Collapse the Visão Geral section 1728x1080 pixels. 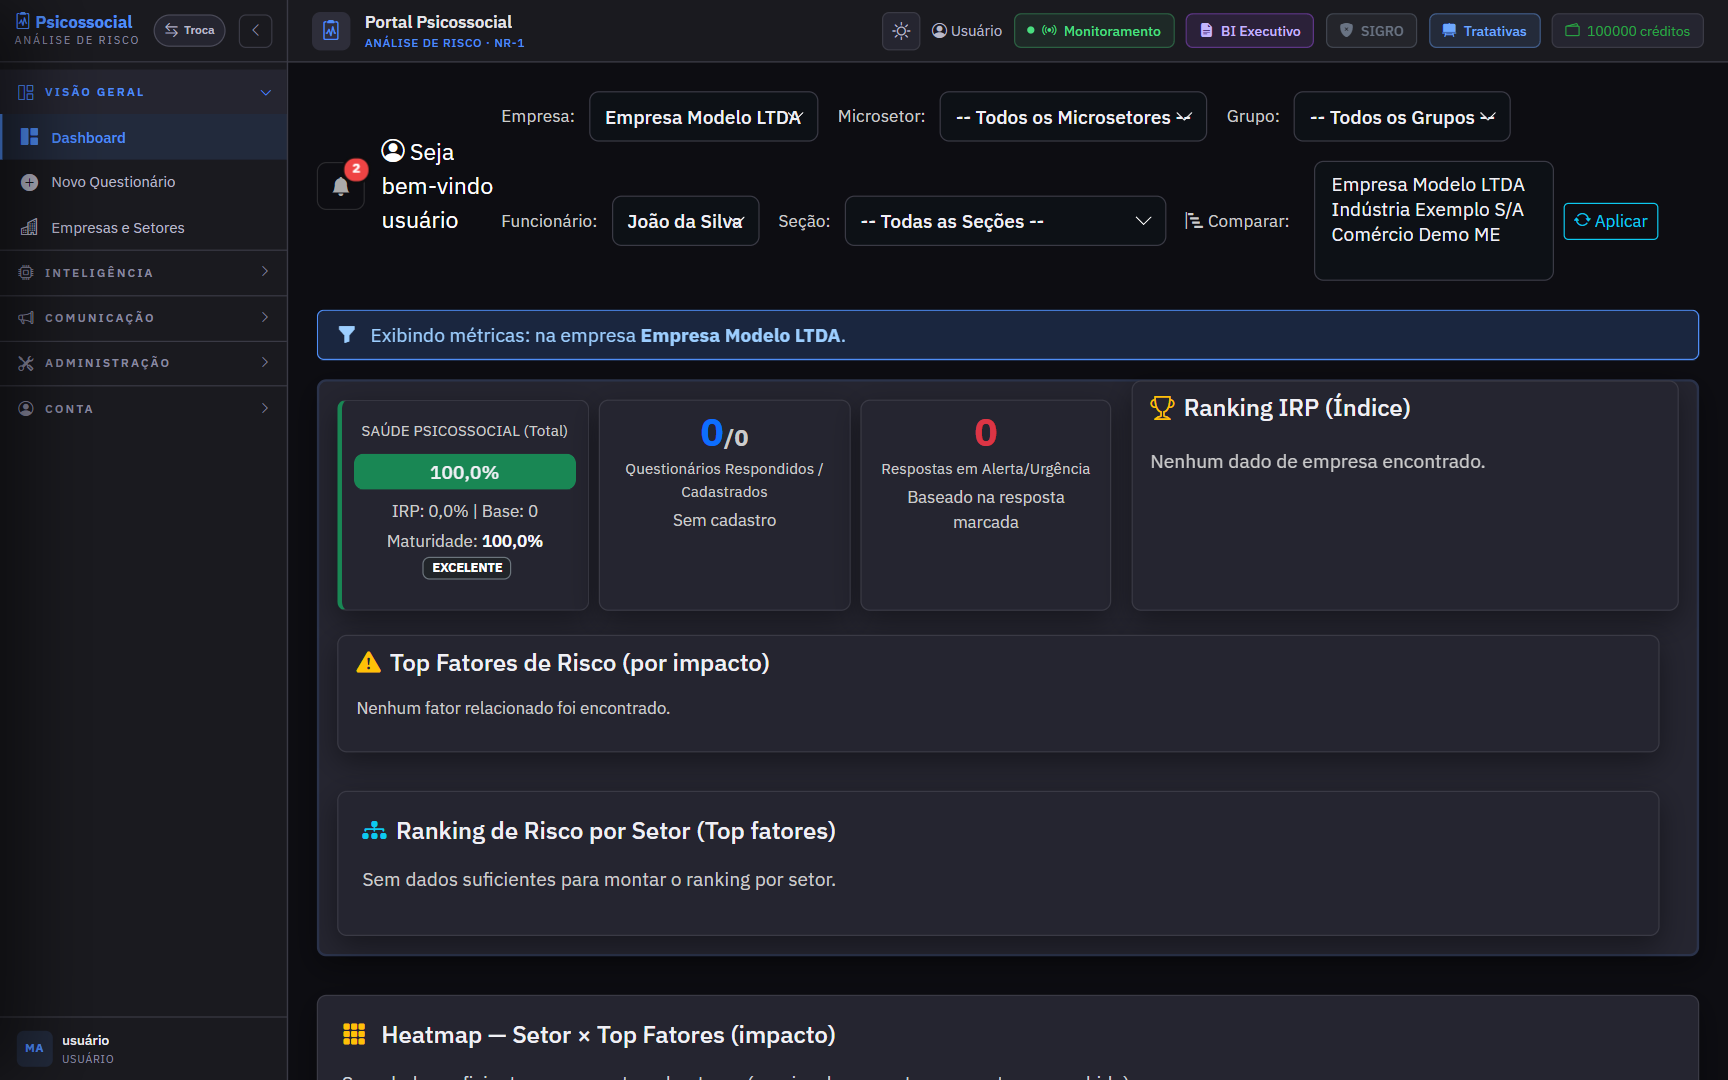tap(144, 92)
